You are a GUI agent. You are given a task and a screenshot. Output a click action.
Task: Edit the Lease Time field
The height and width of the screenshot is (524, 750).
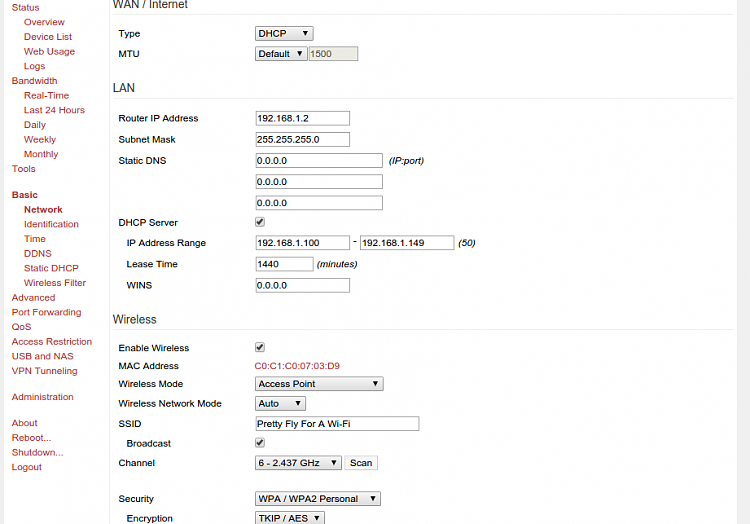pos(285,264)
